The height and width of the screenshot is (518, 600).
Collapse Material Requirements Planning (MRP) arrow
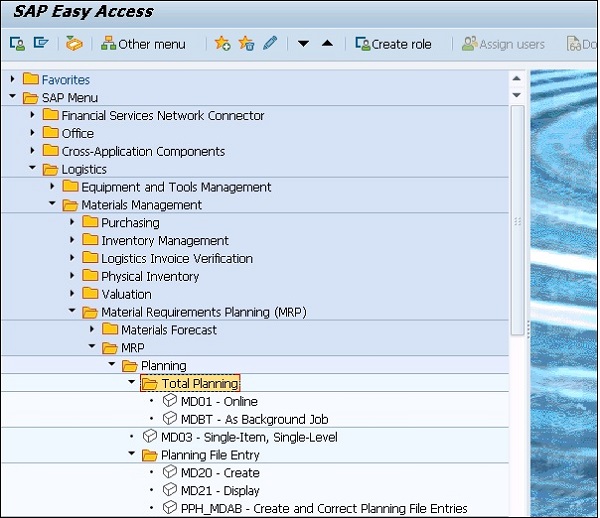coord(72,311)
